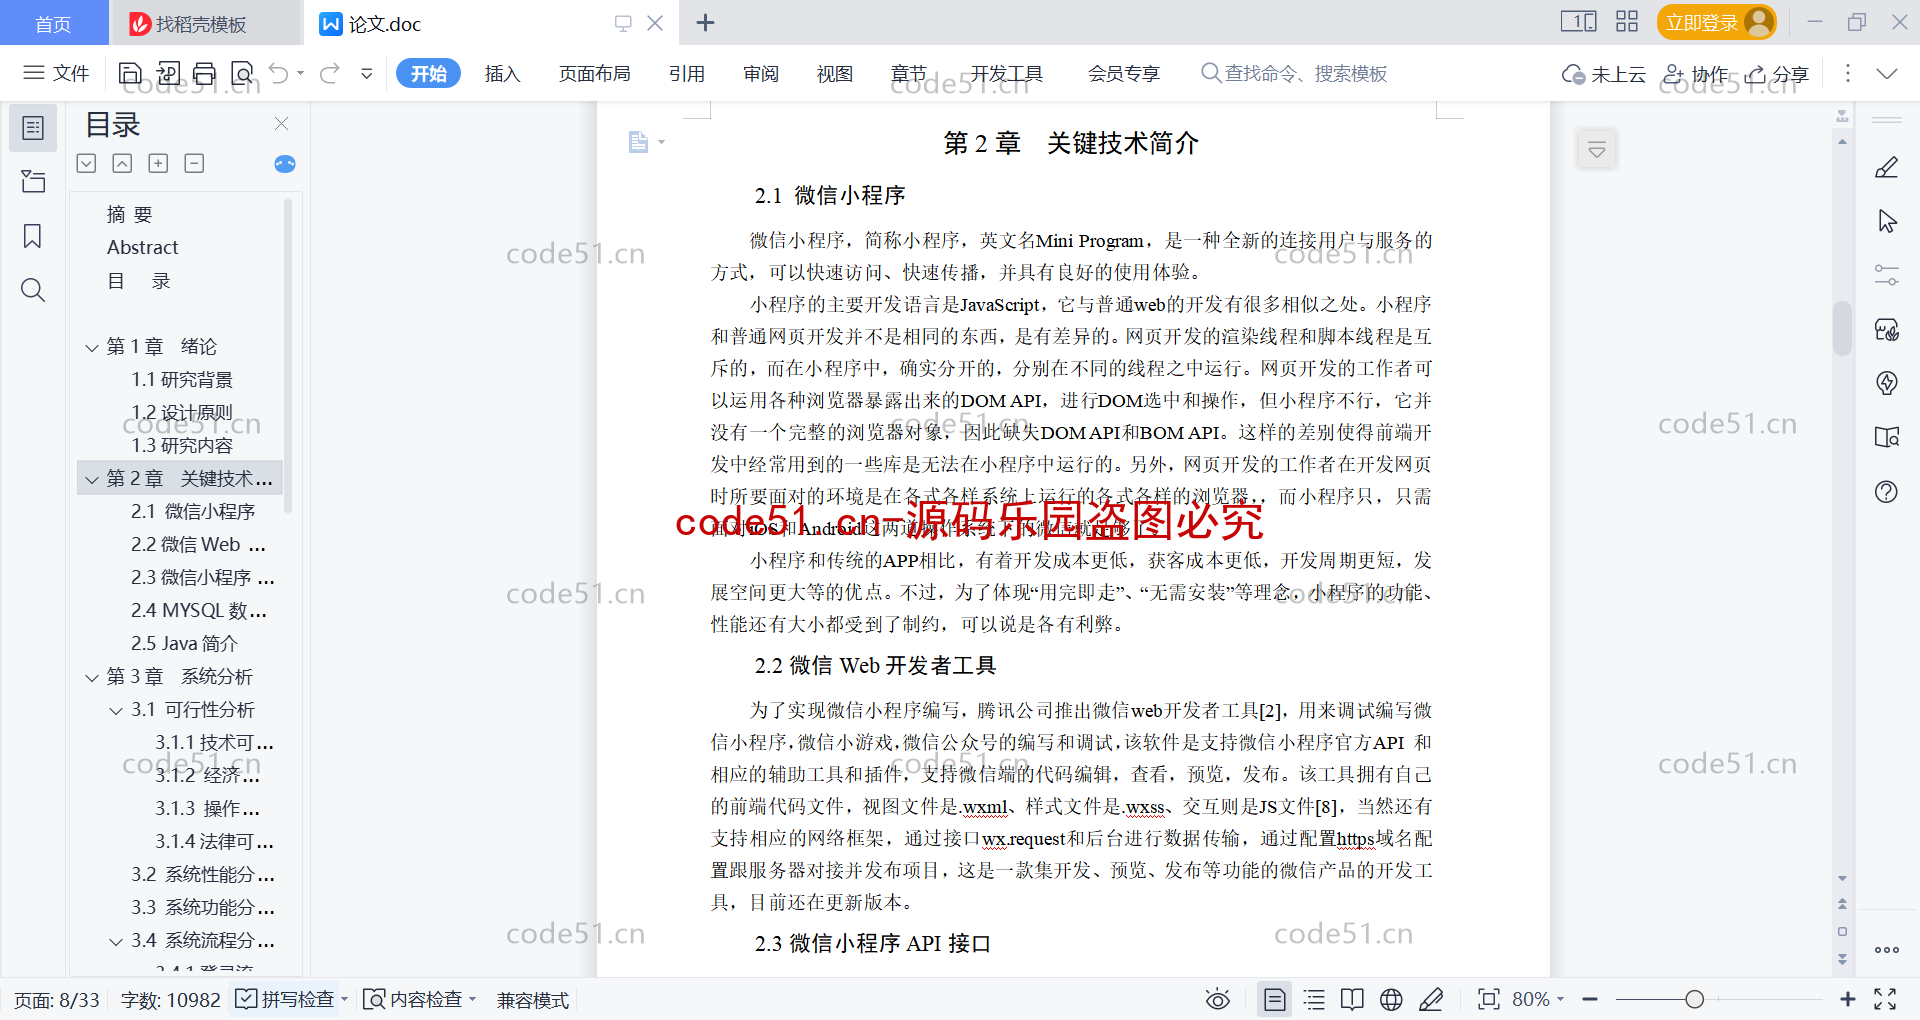Screen dimensions: 1920x1020
Task: Collapse the 3.1 可行性分析 outline node
Action: (x=116, y=710)
